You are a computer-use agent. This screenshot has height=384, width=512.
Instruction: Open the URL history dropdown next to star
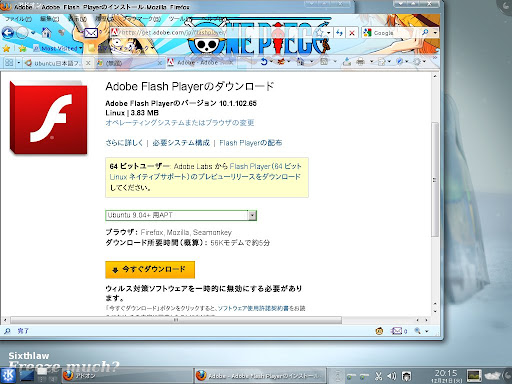(329, 33)
